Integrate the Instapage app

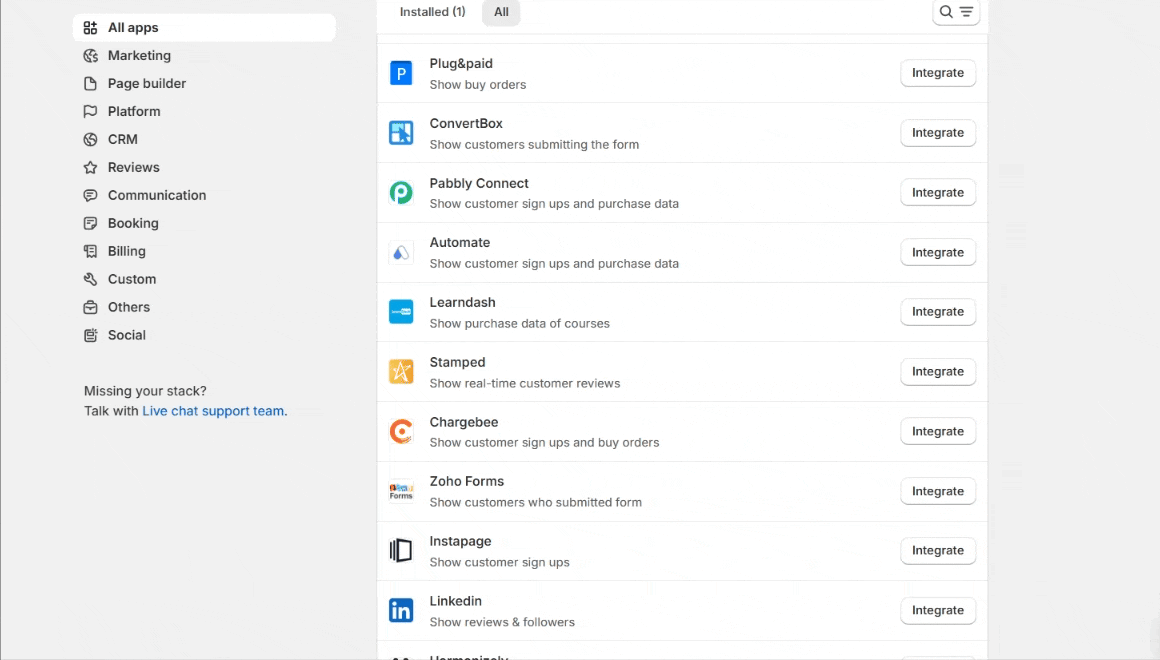(x=937, y=550)
